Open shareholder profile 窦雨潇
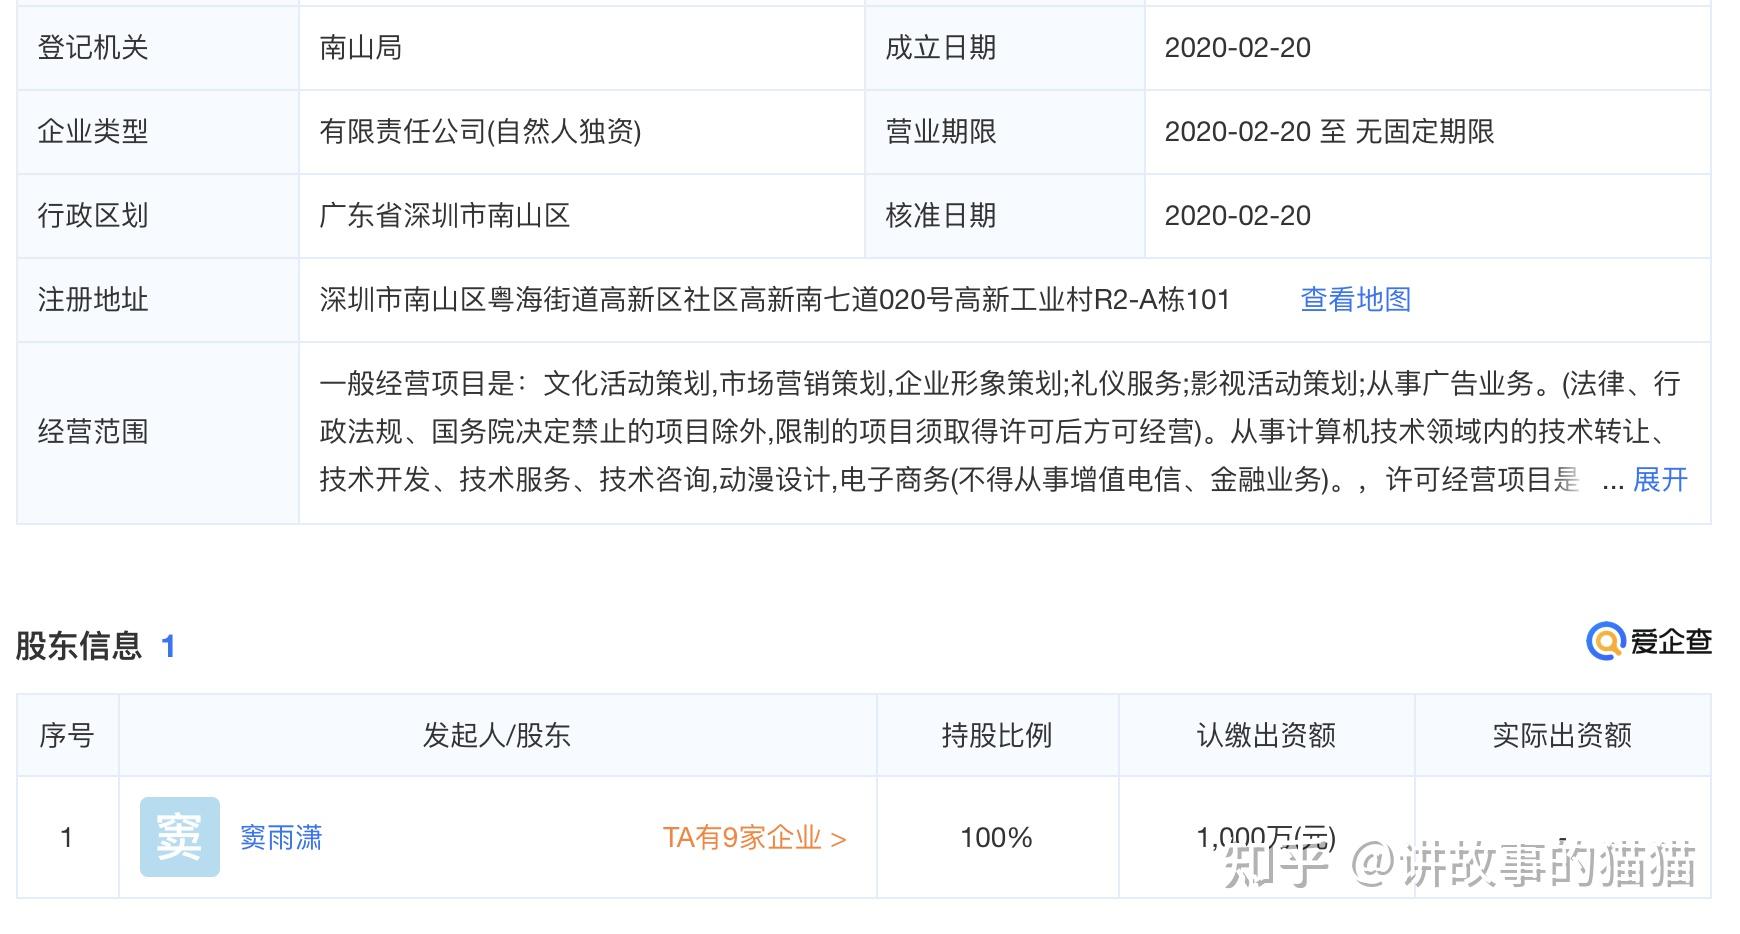This screenshot has width=1740, height=934. [281, 836]
